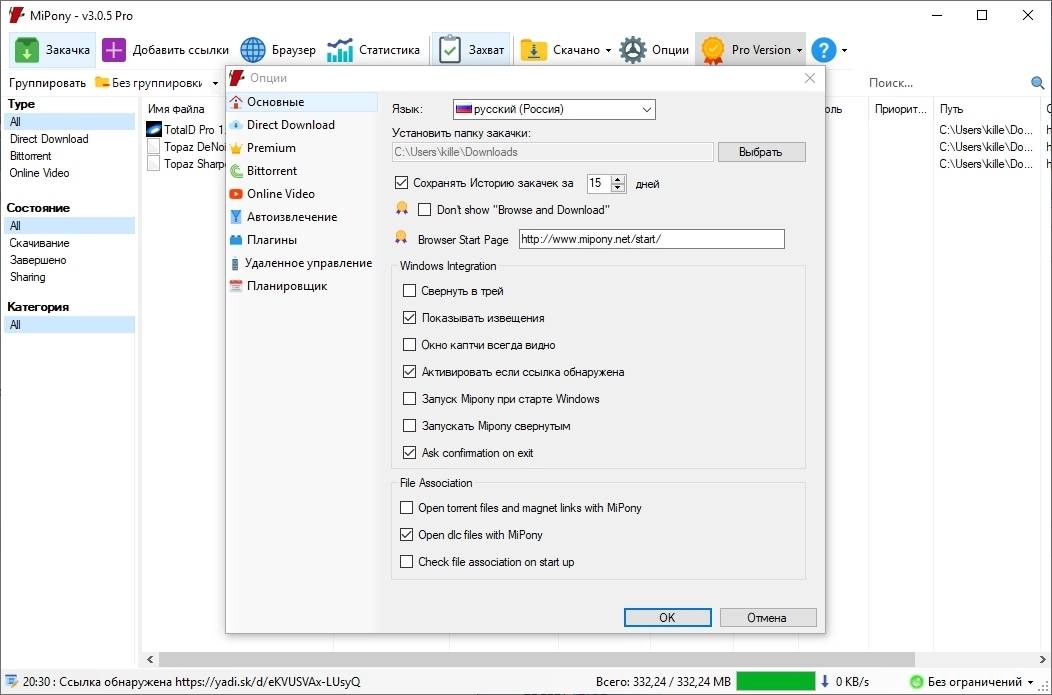The width and height of the screenshot is (1052, 695).
Task: Click the Плагины brick icon
Action: 235,240
